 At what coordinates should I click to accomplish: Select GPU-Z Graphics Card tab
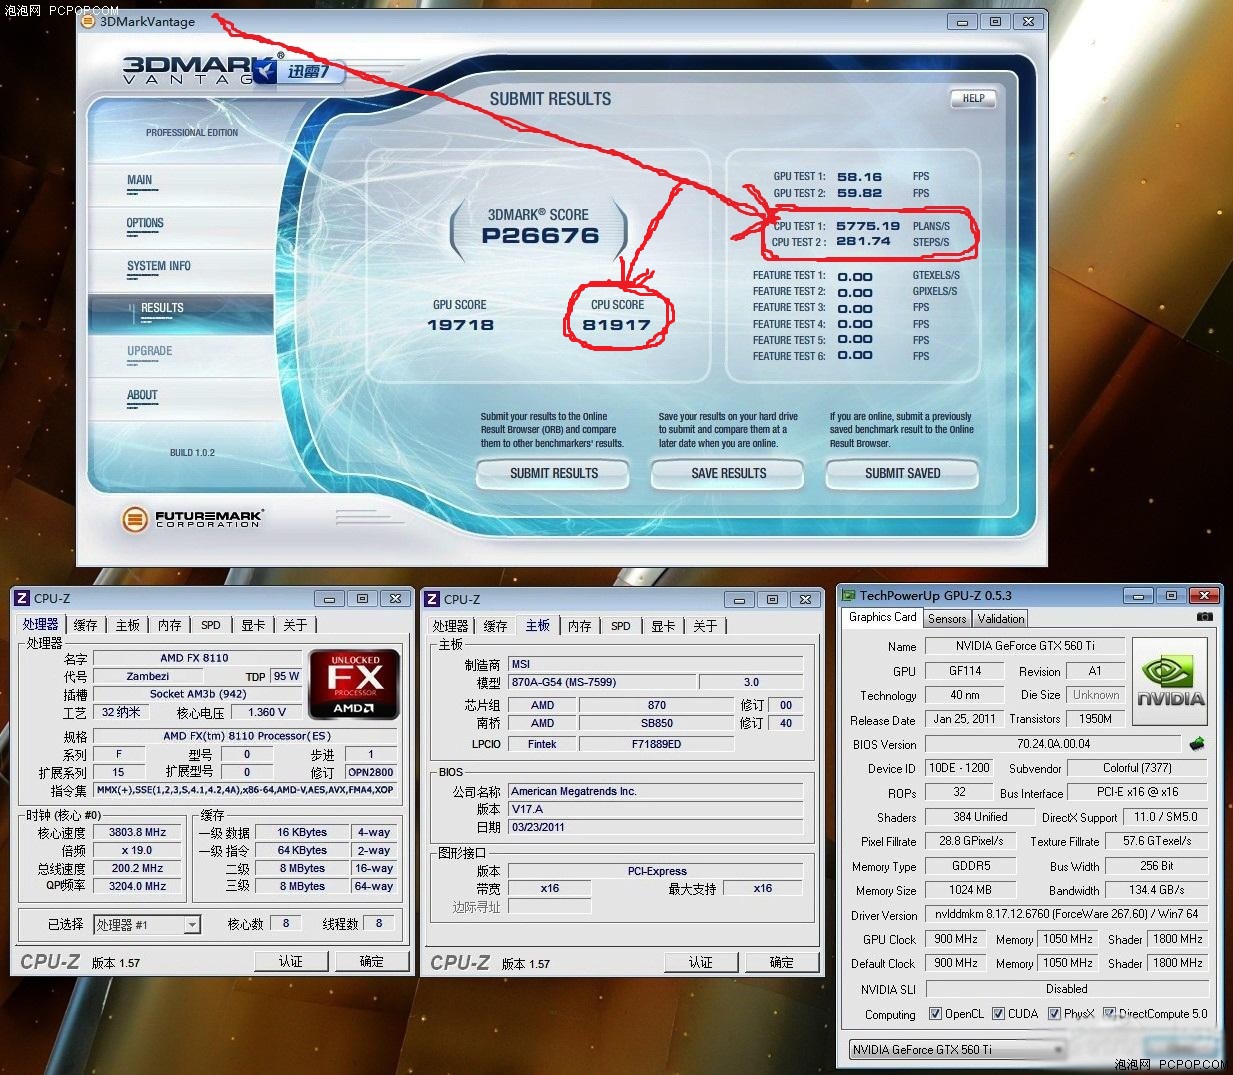point(882,617)
